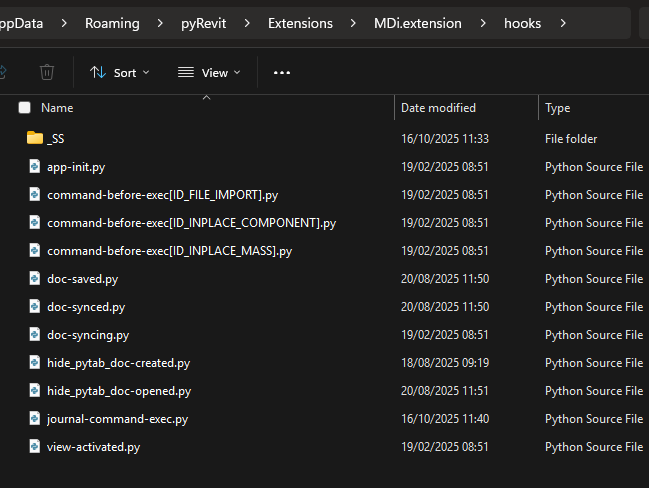Click the date modified of app-init.py
Image resolution: width=649 pixels, height=488 pixels.
(445, 167)
